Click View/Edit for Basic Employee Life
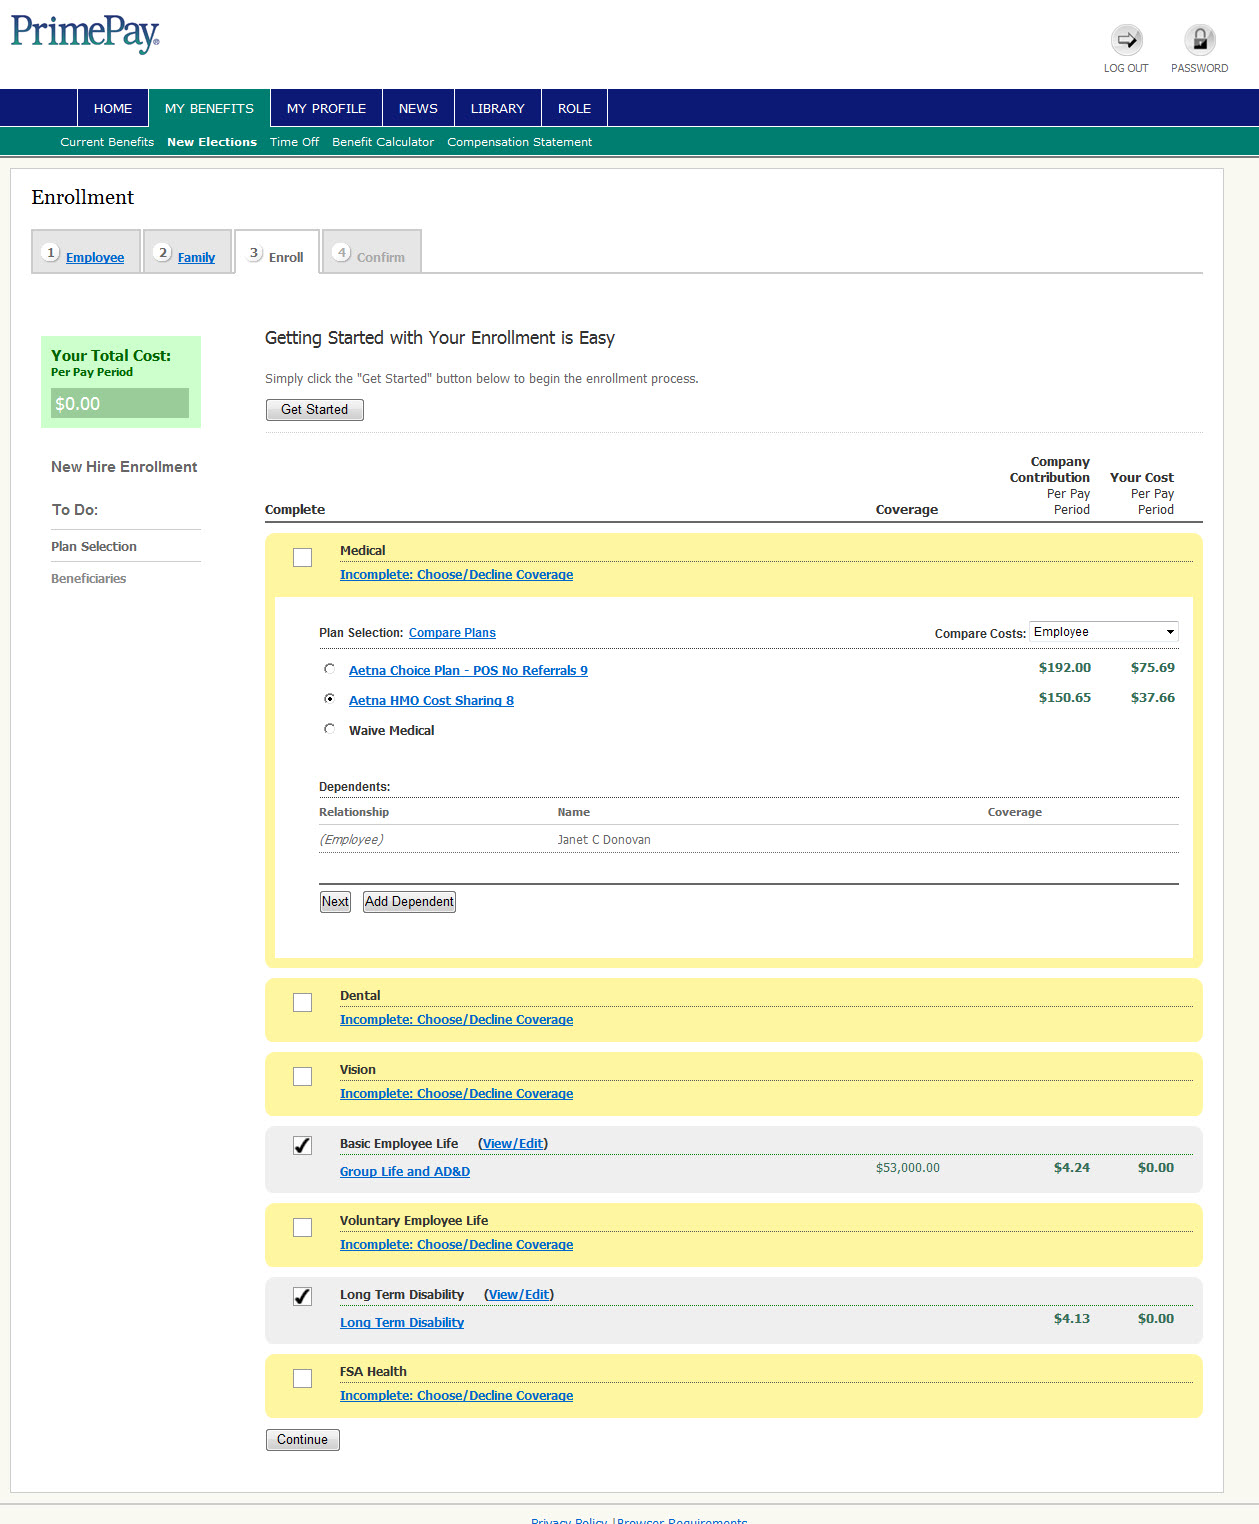1259x1524 pixels. (x=513, y=1144)
